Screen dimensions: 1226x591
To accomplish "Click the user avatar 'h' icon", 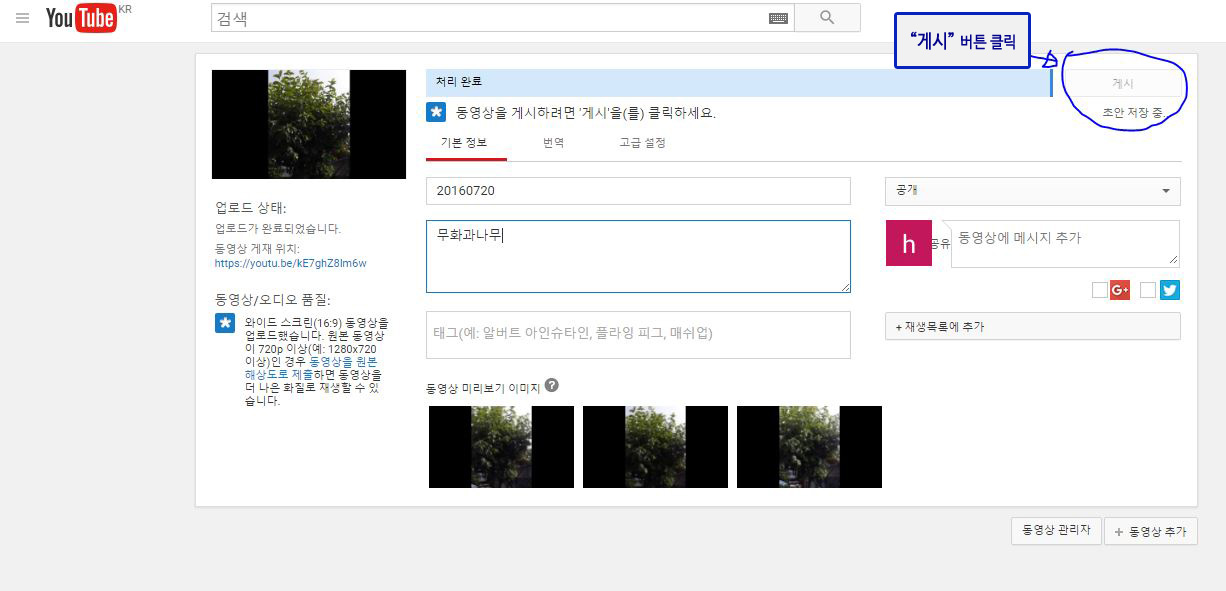I will tap(908, 243).
